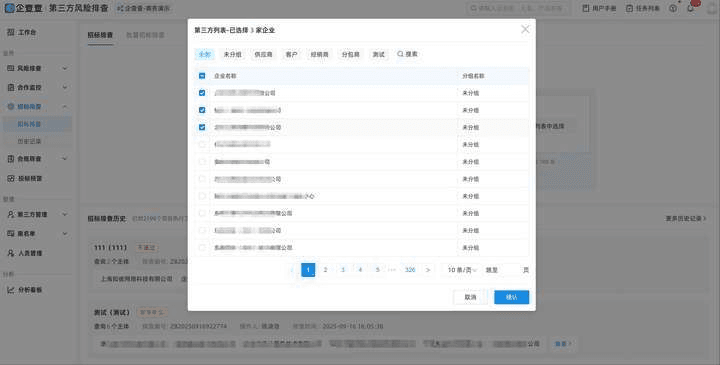720x365 pixels.
Task: Click 确认 to confirm selection
Action: pos(512,297)
